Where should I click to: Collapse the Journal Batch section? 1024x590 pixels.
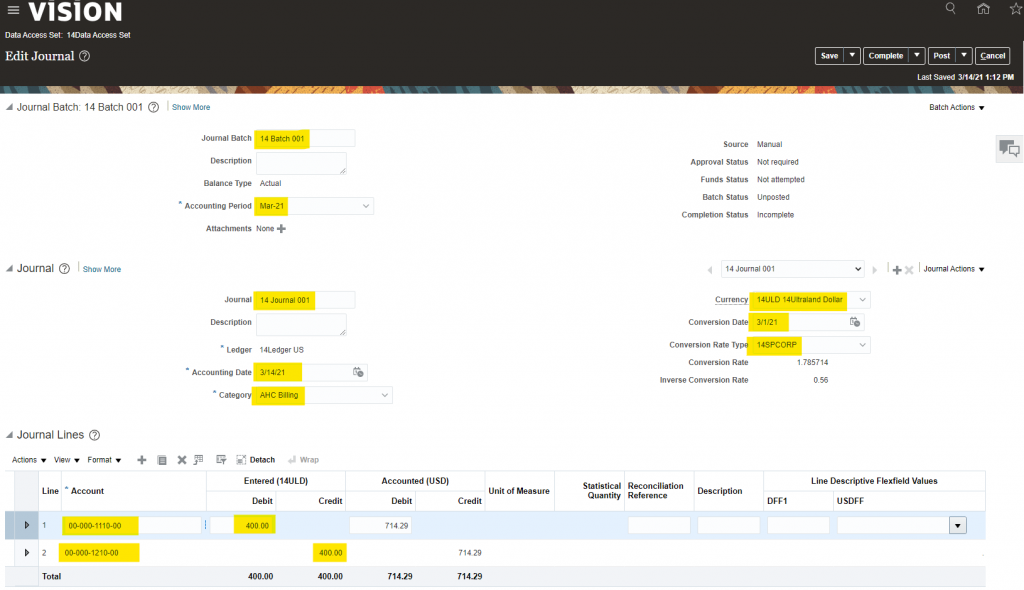(10, 107)
